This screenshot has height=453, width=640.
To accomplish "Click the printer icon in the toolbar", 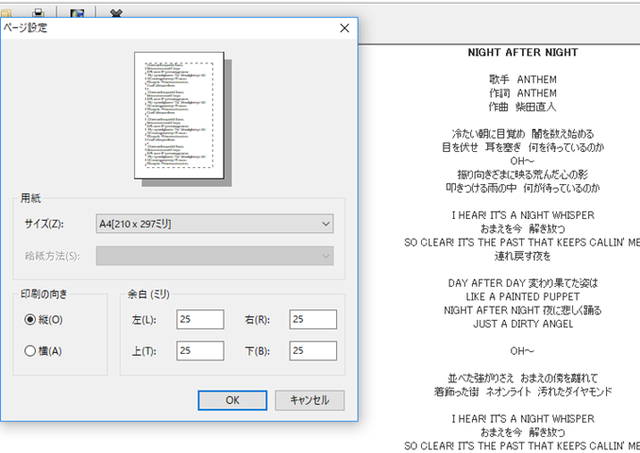I will click(x=38, y=13).
